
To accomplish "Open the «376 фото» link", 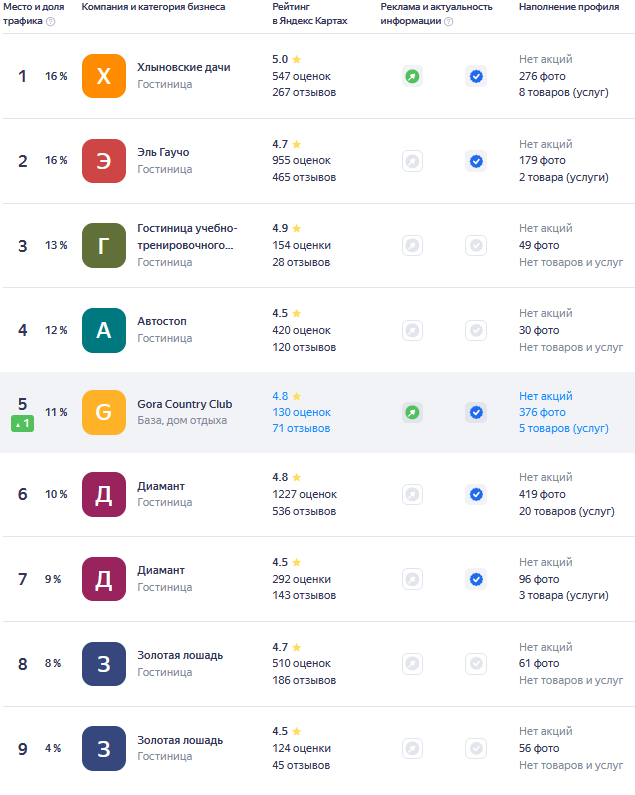I will pyautogui.click(x=542, y=412).
